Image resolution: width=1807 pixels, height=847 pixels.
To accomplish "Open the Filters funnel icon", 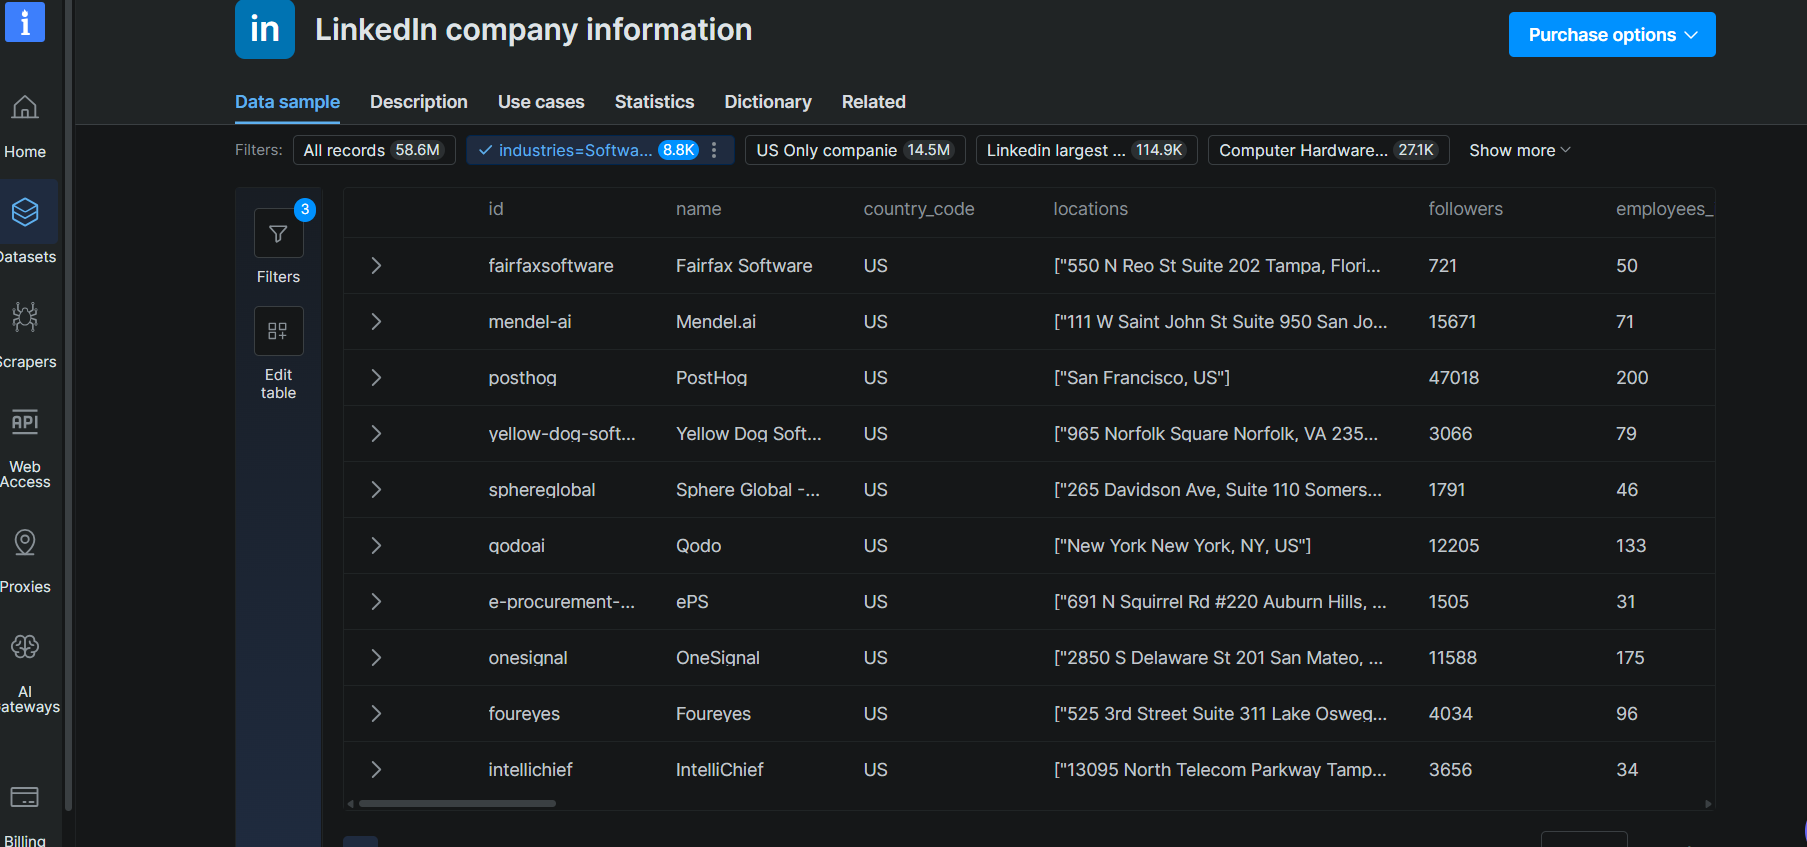I will pos(278,233).
